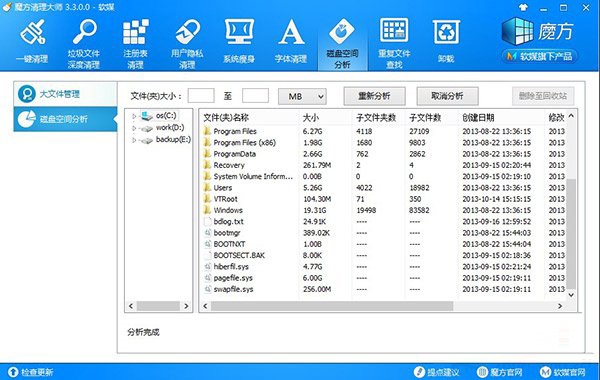
Task: Select the Windows folder row
Action: 383,210
